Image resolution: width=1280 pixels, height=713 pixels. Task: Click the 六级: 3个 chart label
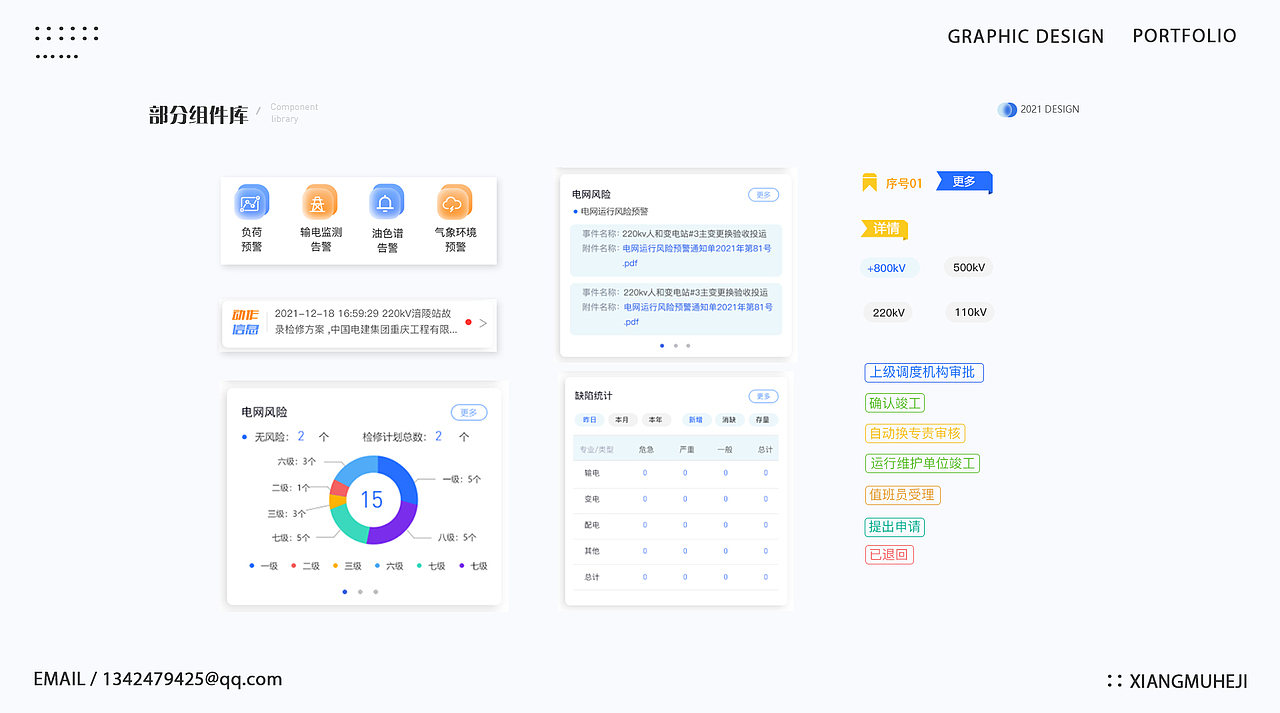[x=297, y=462]
